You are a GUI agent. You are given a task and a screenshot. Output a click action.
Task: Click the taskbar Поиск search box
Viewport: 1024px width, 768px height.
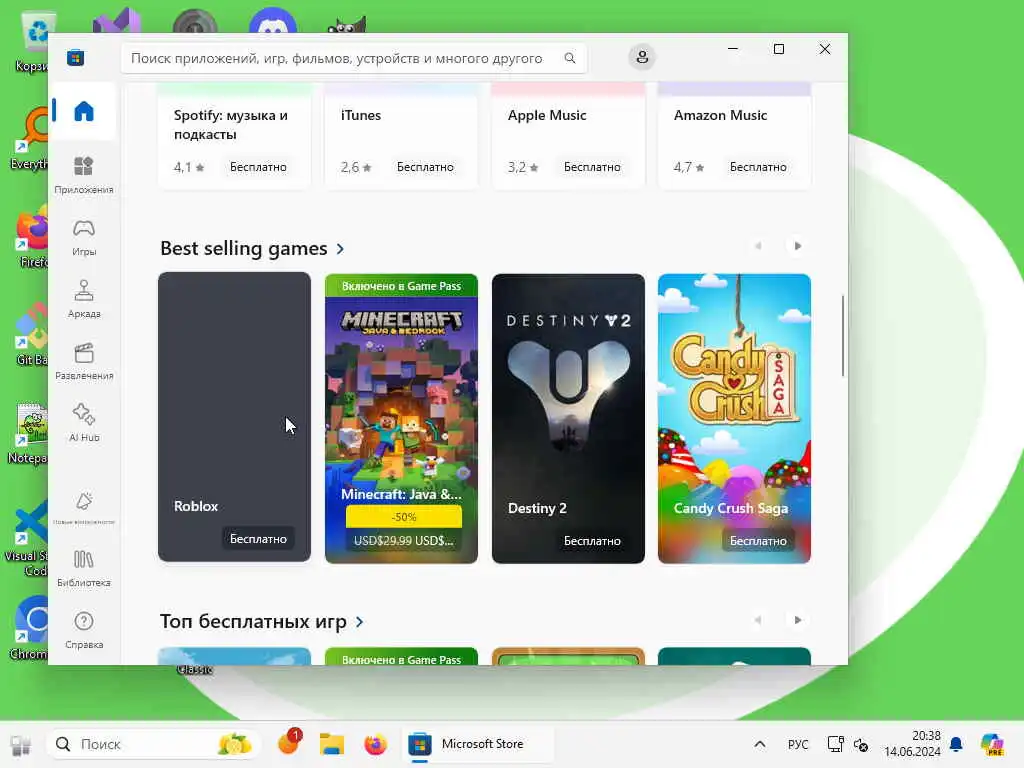(x=154, y=744)
